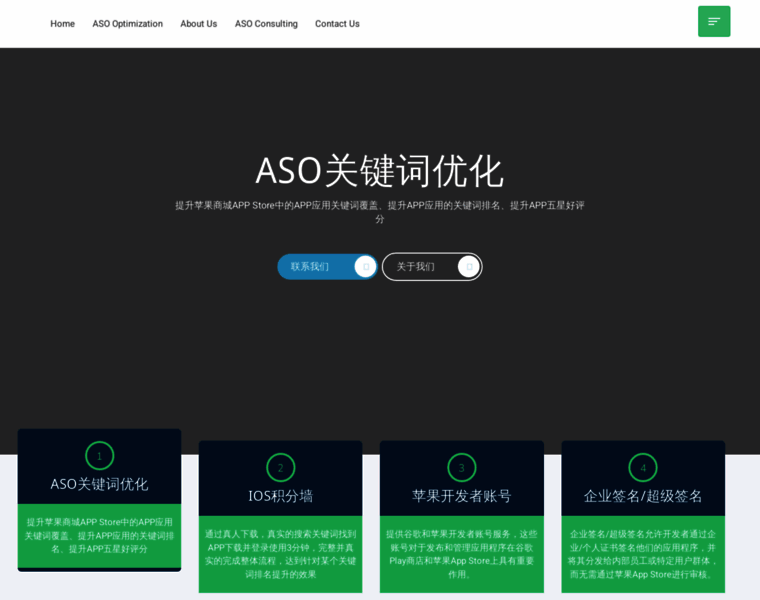The height and width of the screenshot is (600, 760).
Task: Go to Home in navigation
Action: (62, 24)
